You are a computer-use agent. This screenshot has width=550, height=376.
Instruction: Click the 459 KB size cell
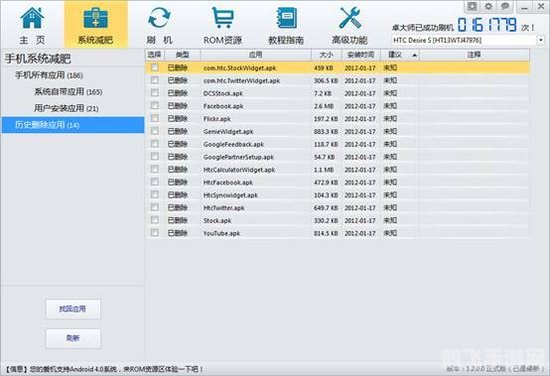[x=323, y=68]
